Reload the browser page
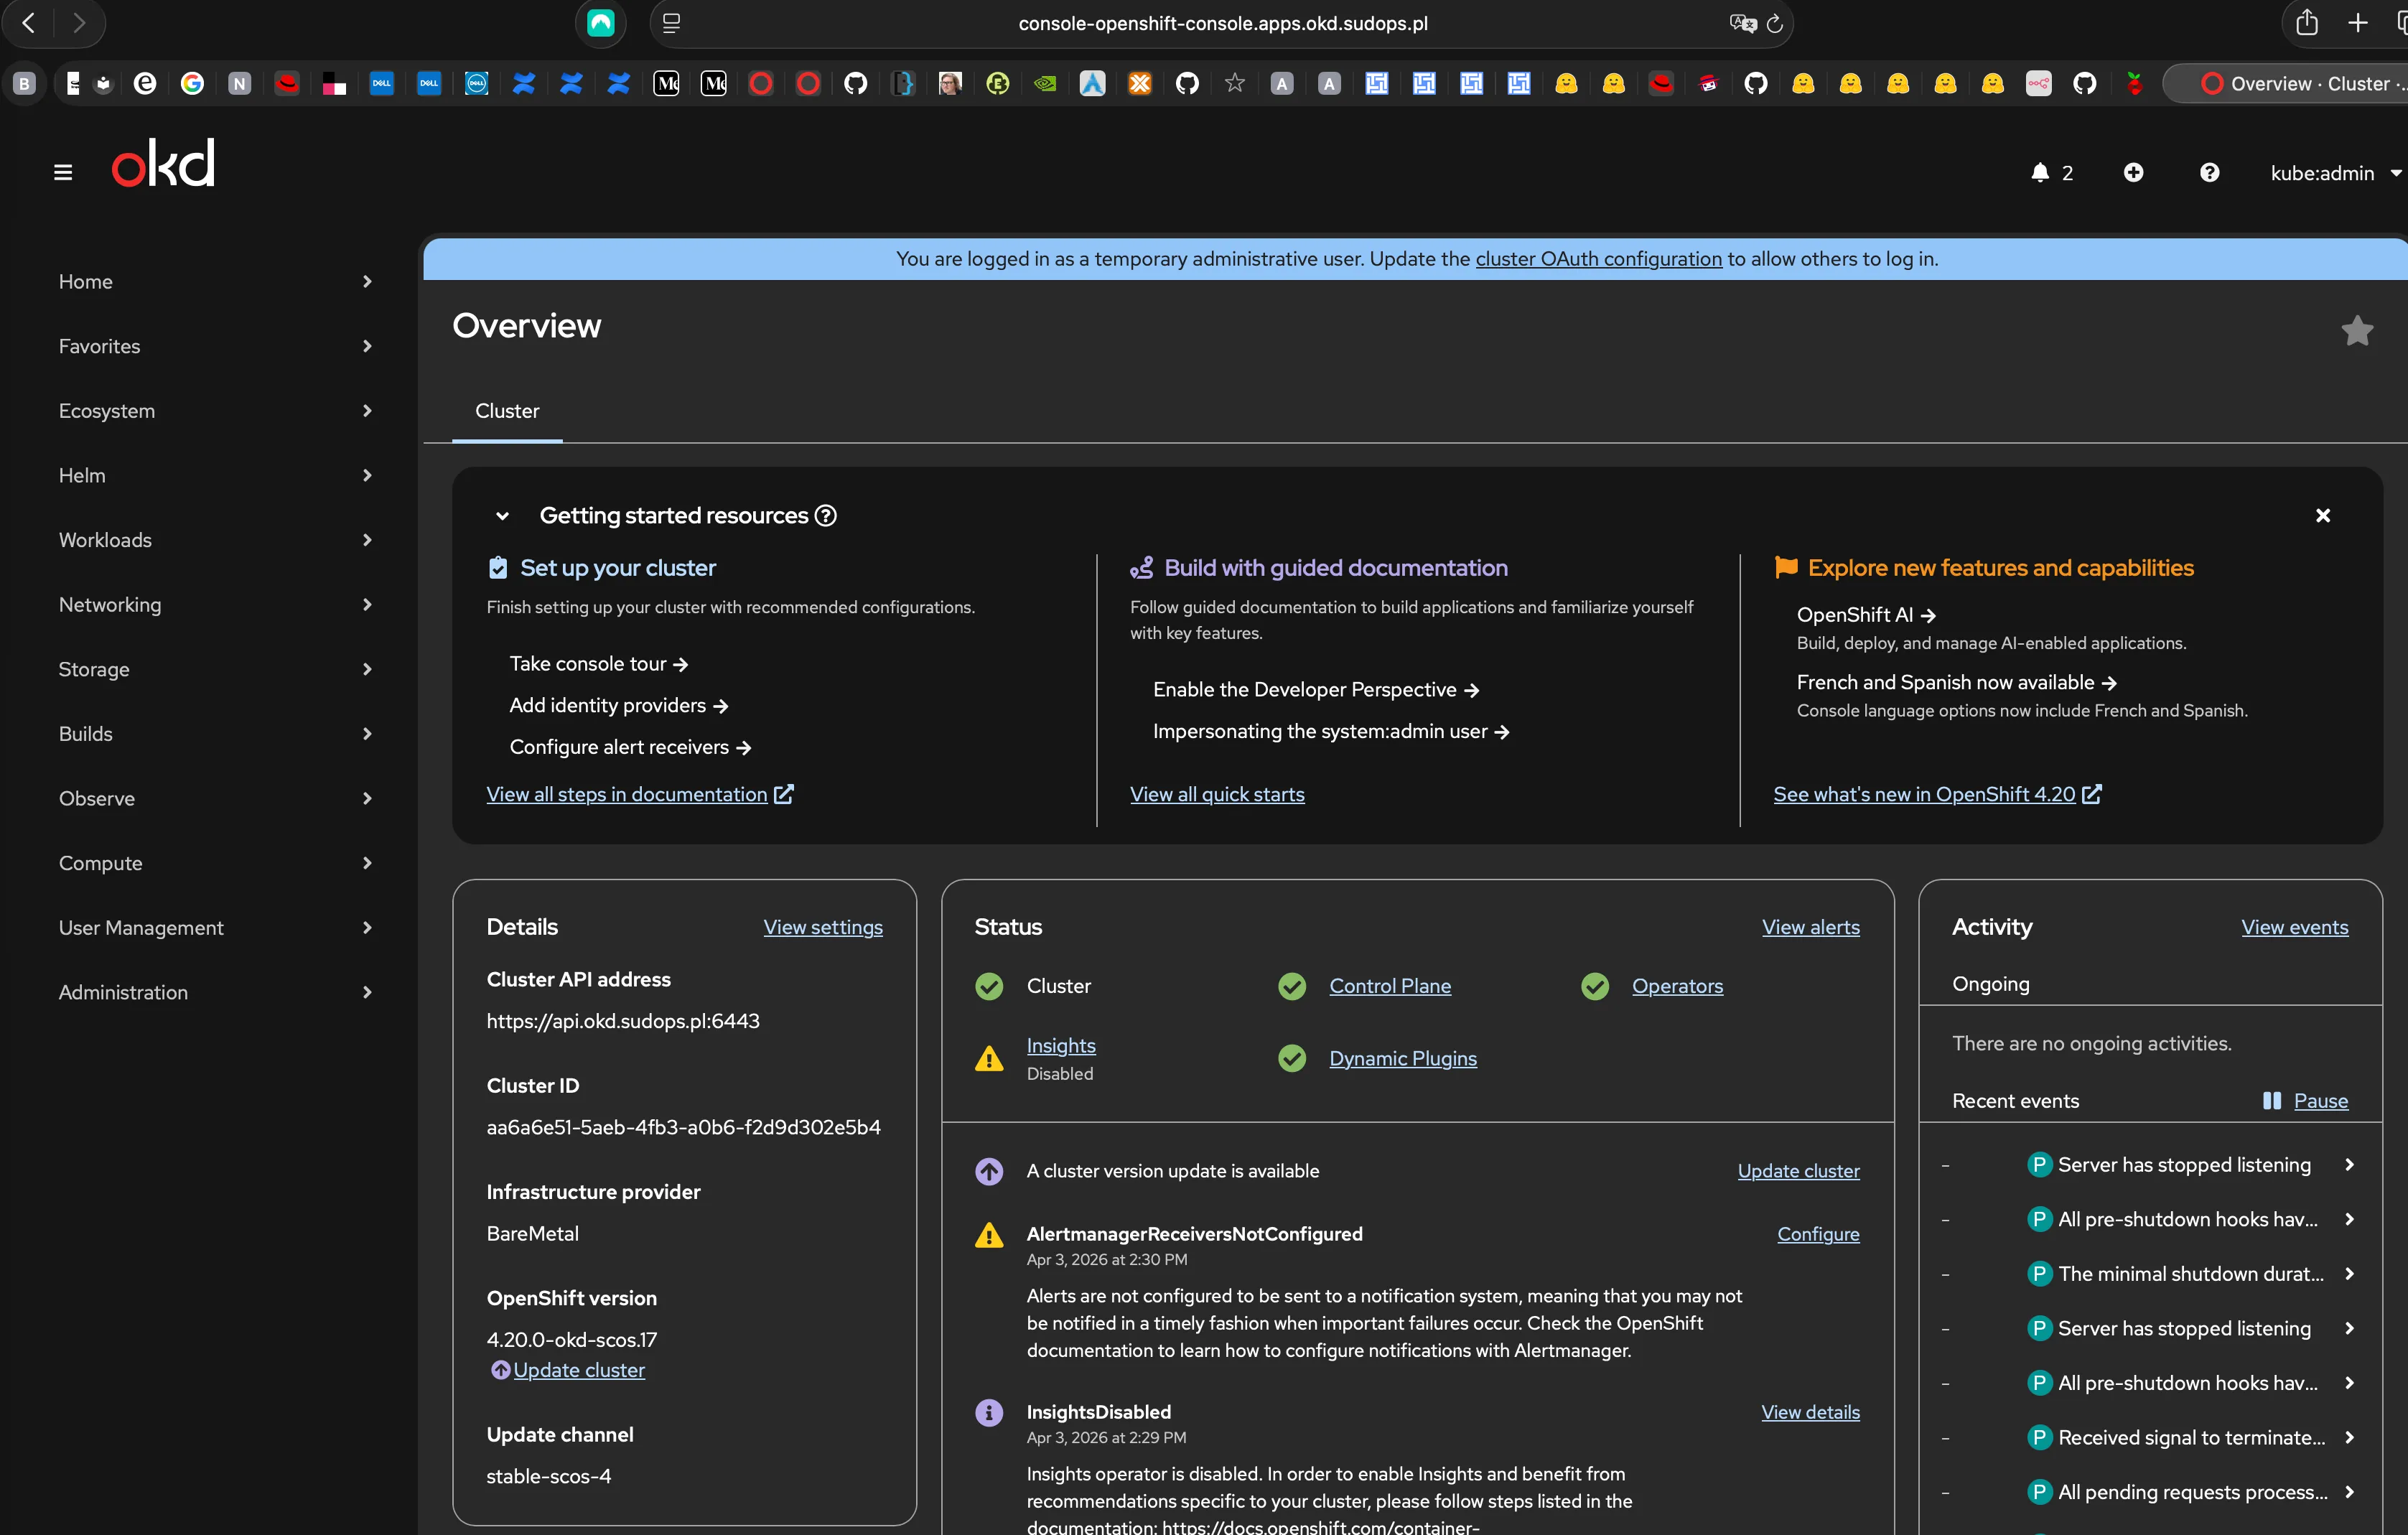The image size is (2408, 1535). [1774, 24]
